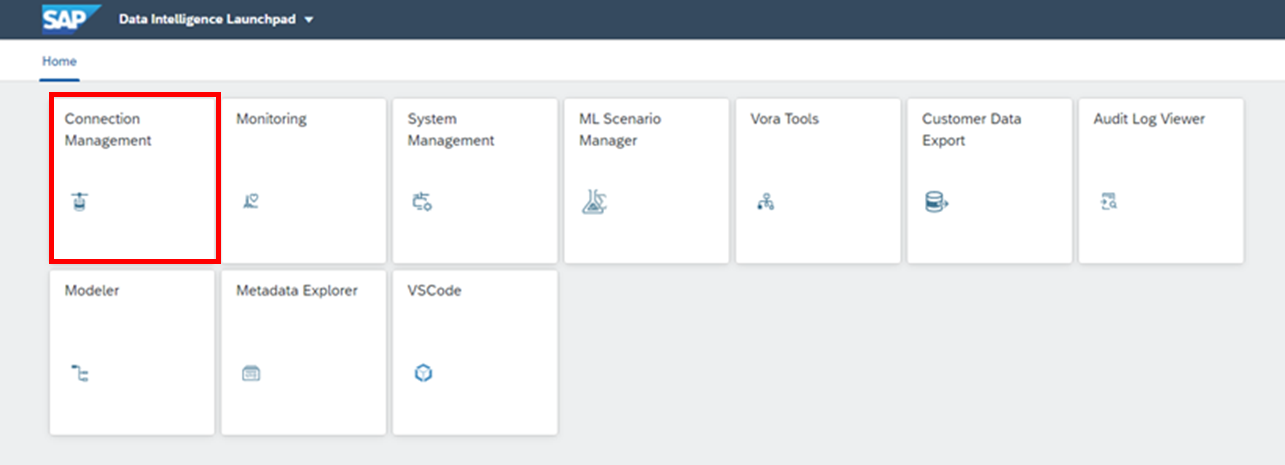Click the Vora Tools tile icon

(766, 203)
